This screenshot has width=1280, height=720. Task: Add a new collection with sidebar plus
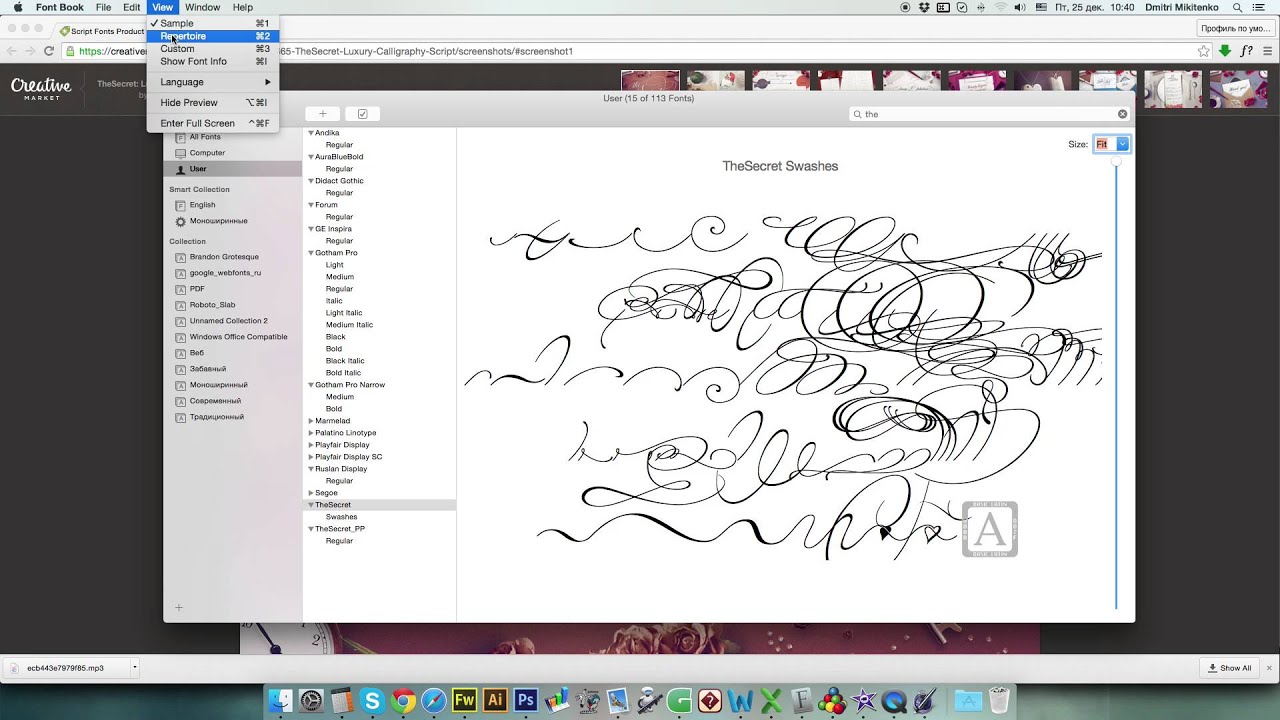(179, 607)
